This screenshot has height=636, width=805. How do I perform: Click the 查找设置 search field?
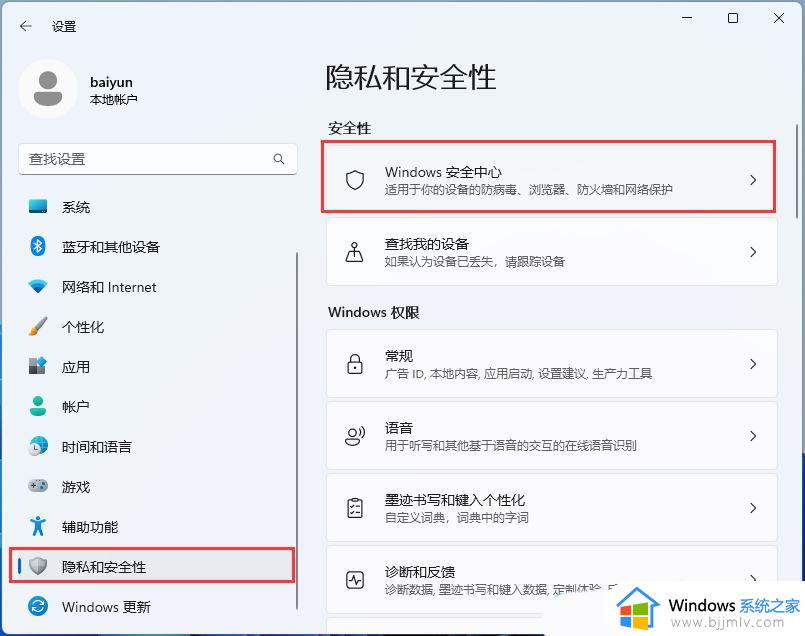(158, 159)
